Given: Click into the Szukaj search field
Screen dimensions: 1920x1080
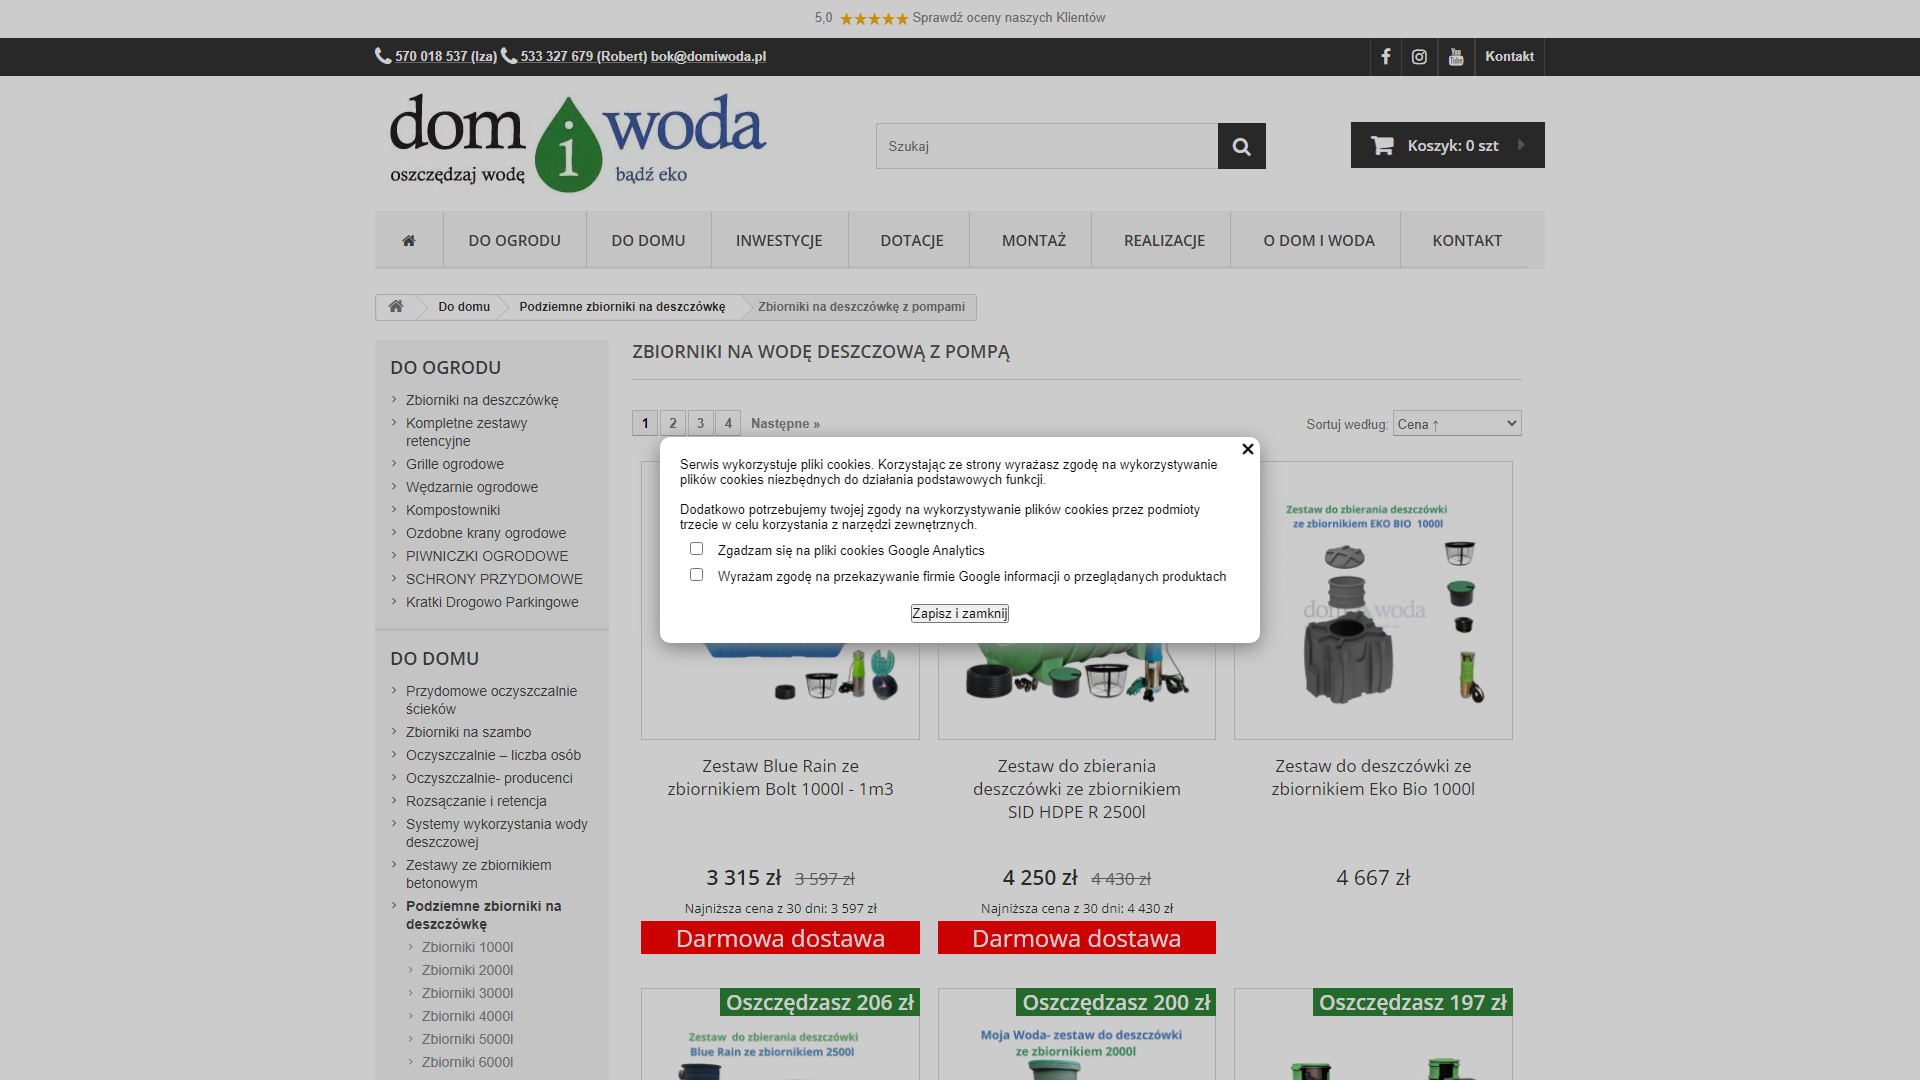Looking at the screenshot, I should [1047, 146].
